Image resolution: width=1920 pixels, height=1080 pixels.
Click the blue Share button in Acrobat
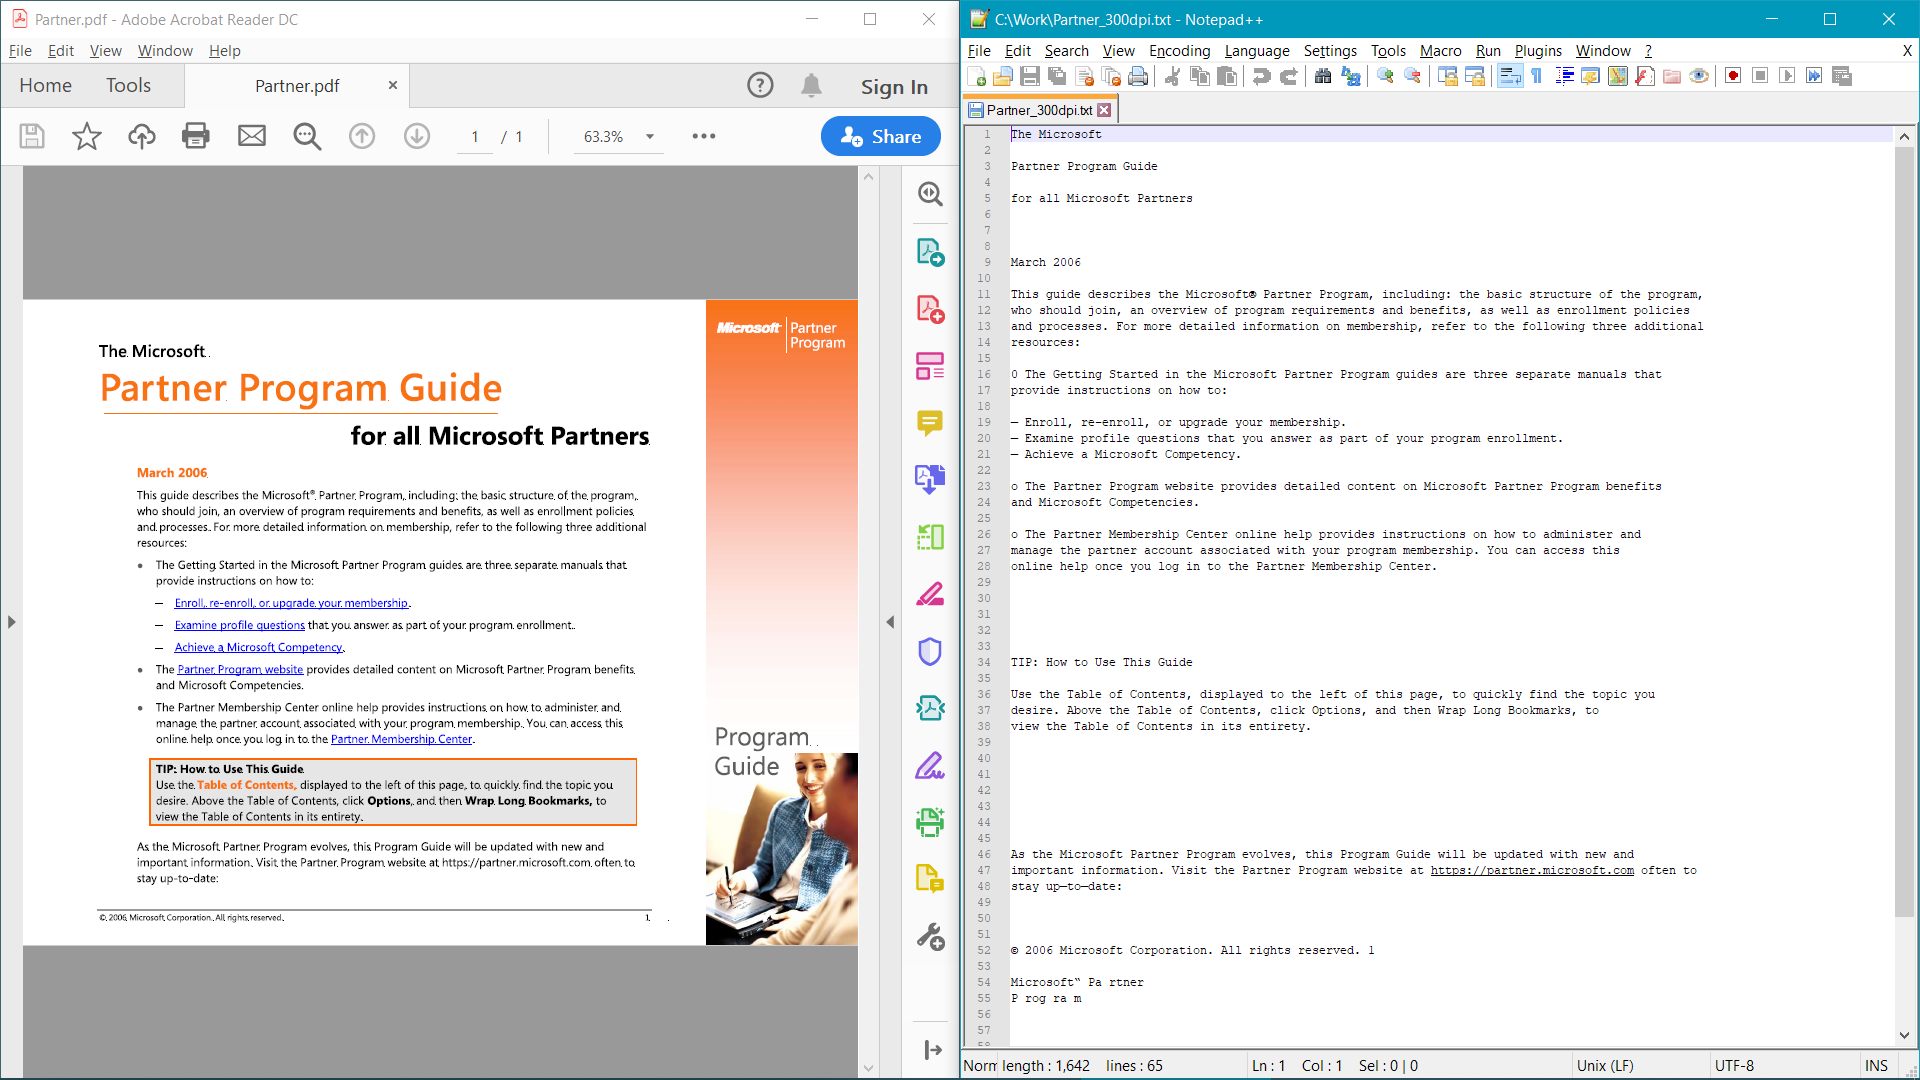(x=881, y=137)
